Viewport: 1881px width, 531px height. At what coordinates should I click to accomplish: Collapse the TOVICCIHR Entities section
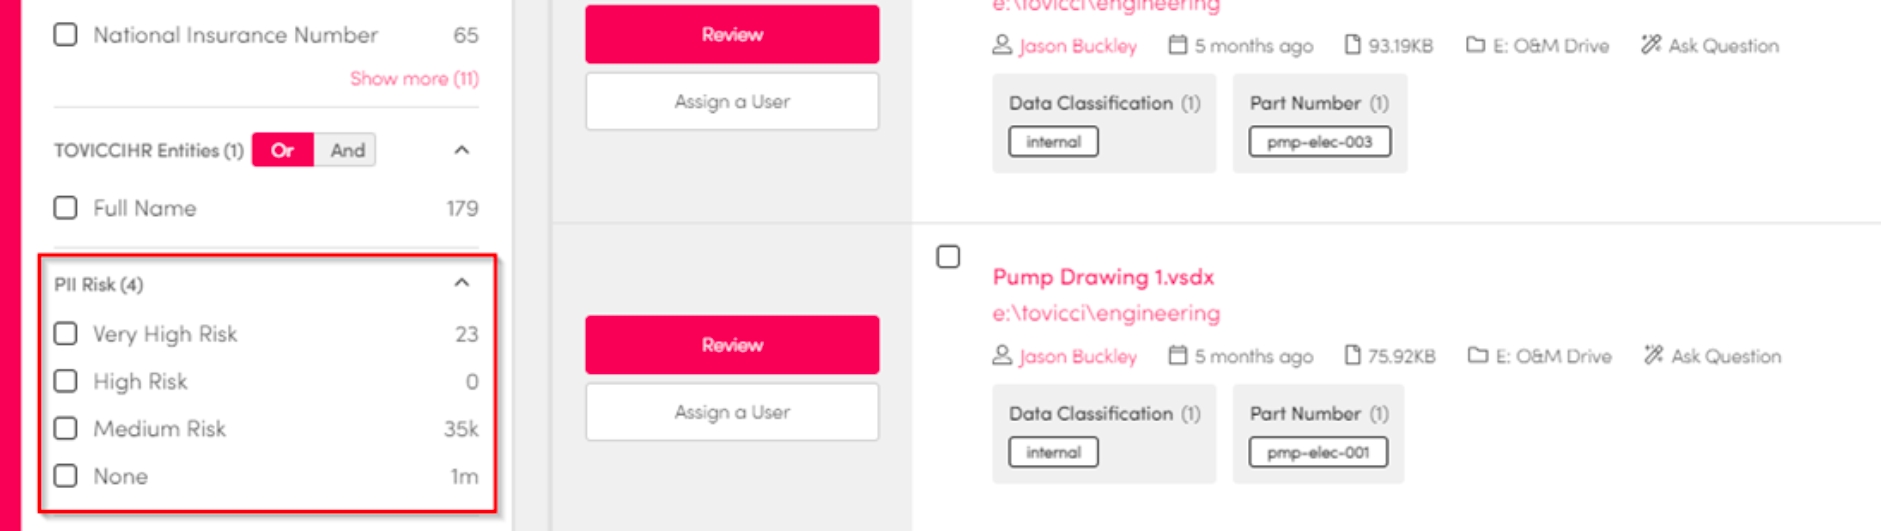click(461, 150)
